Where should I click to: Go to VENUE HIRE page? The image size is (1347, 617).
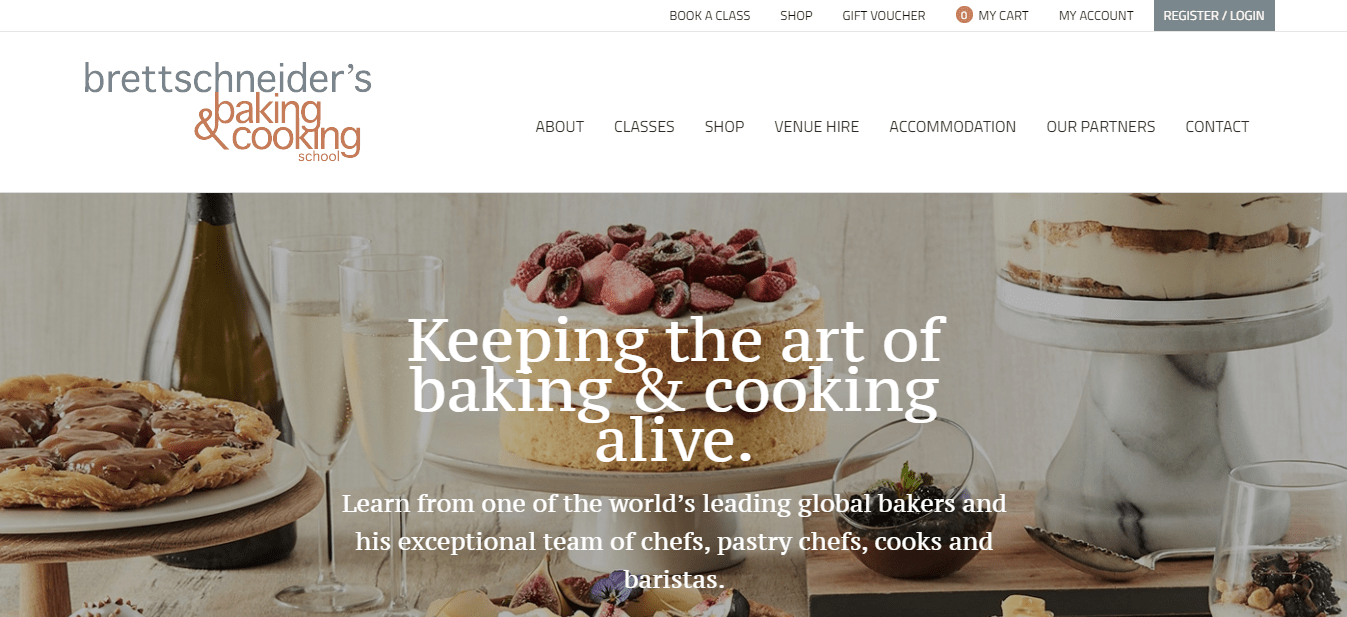coord(817,127)
